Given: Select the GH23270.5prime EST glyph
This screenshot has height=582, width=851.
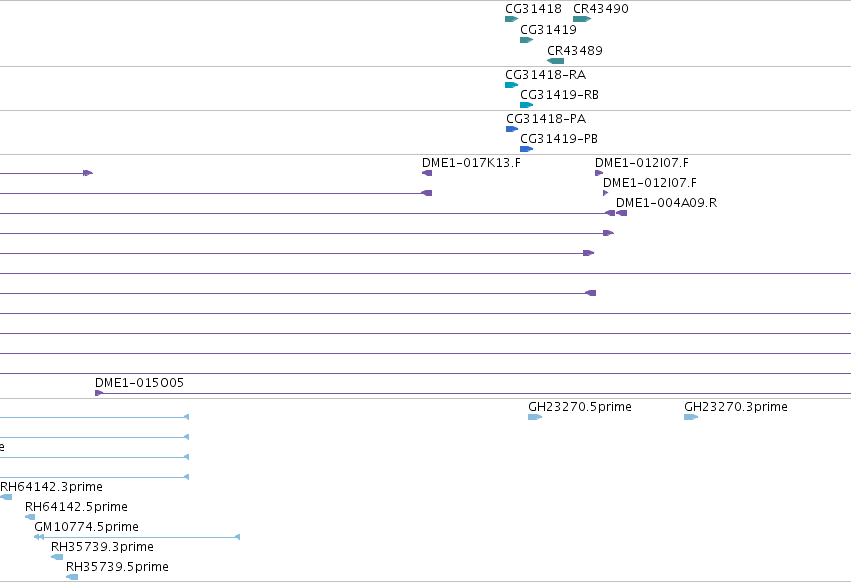Looking at the screenshot, I should tap(535, 417).
